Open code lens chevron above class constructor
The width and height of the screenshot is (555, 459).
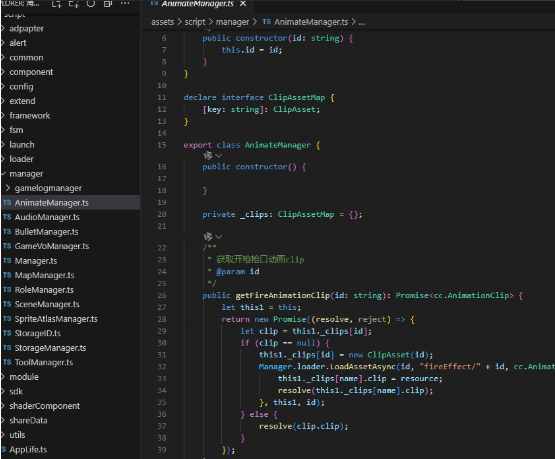(218, 156)
